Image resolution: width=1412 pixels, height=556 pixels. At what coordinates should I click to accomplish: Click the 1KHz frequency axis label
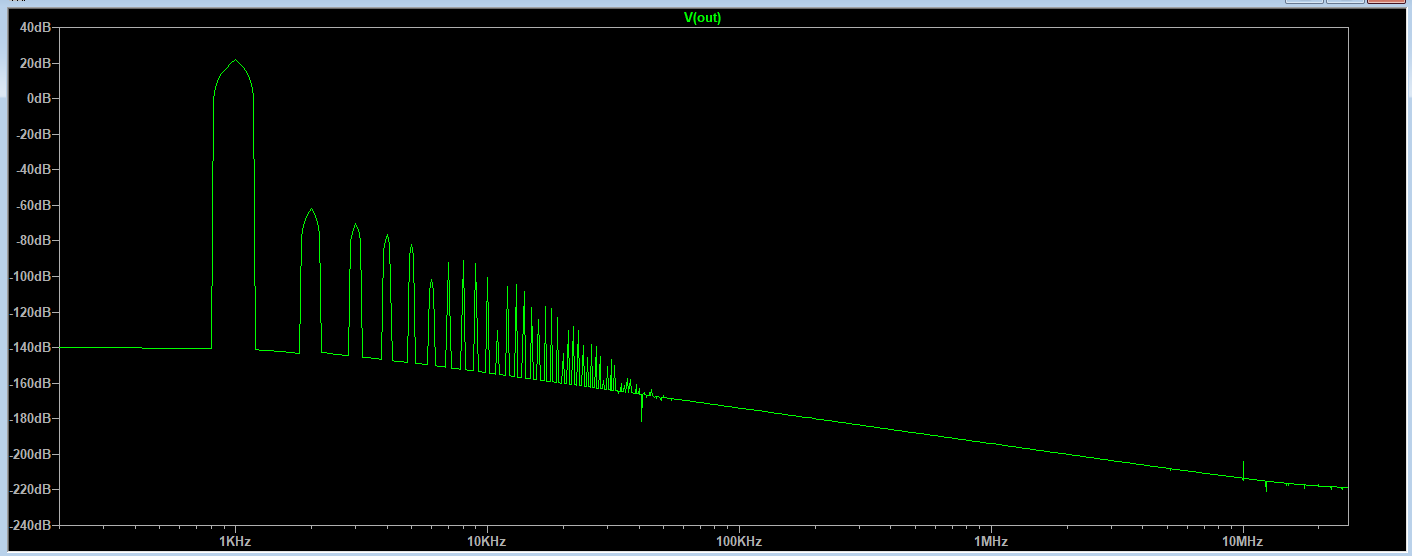point(235,541)
